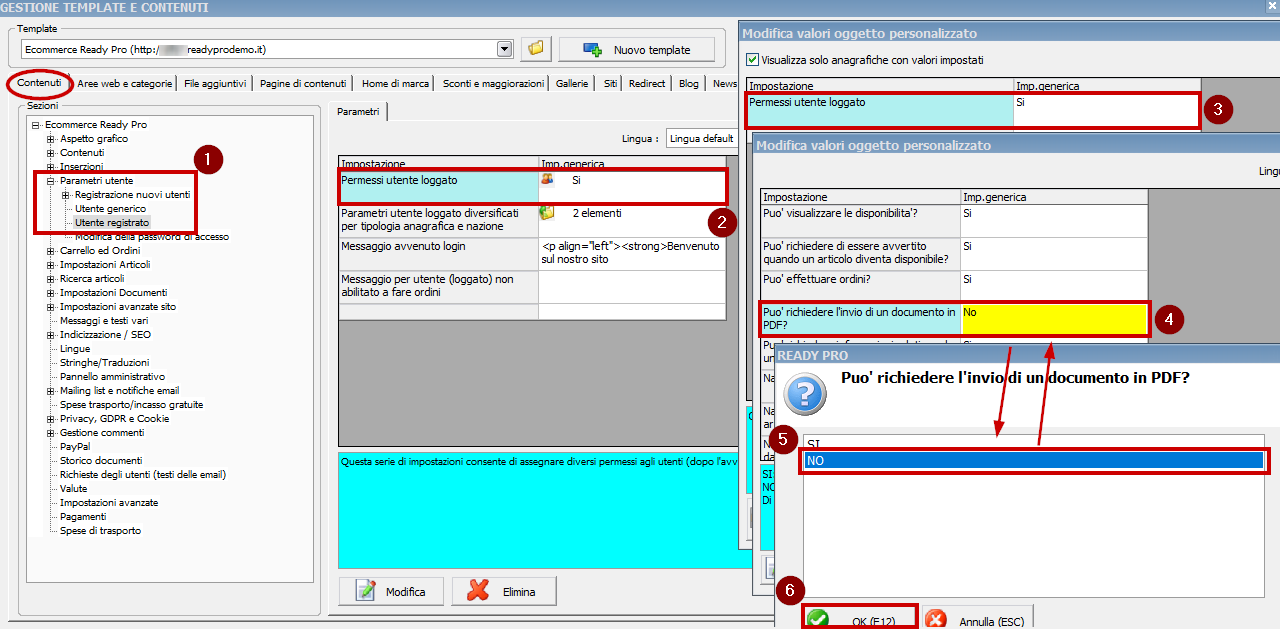Switch to the Home di marca tab
Viewport: 1280px width, 629px height.
click(x=394, y=84)
